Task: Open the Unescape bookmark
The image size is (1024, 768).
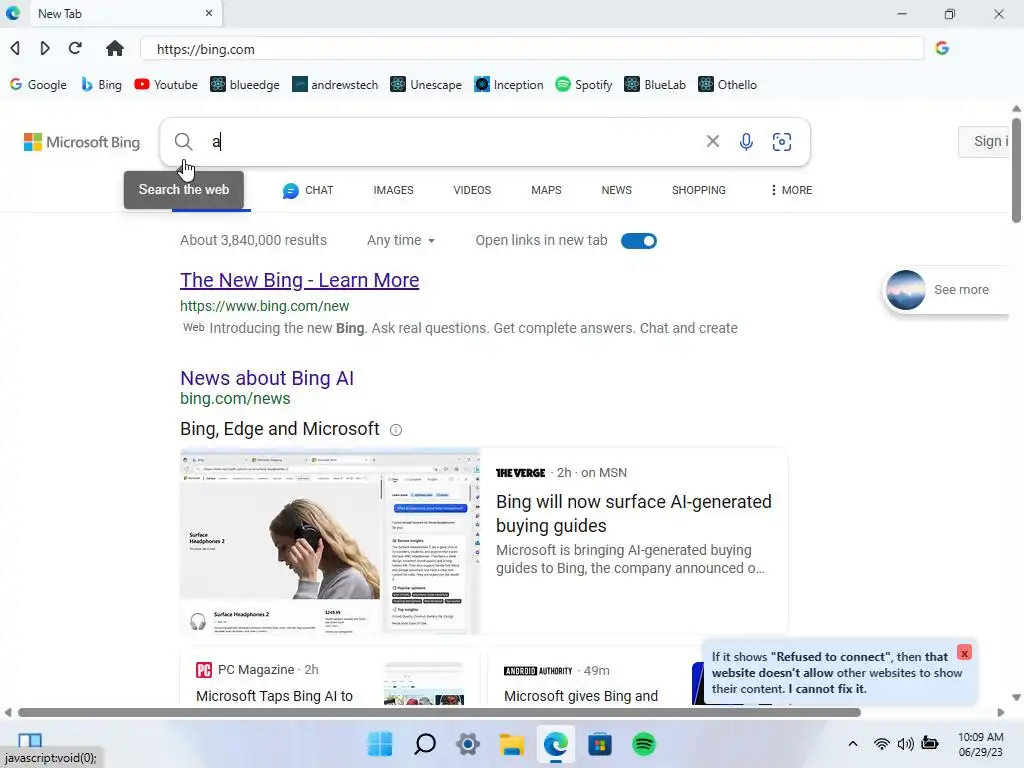Action: pyautogui.click(x=426, y=85)
